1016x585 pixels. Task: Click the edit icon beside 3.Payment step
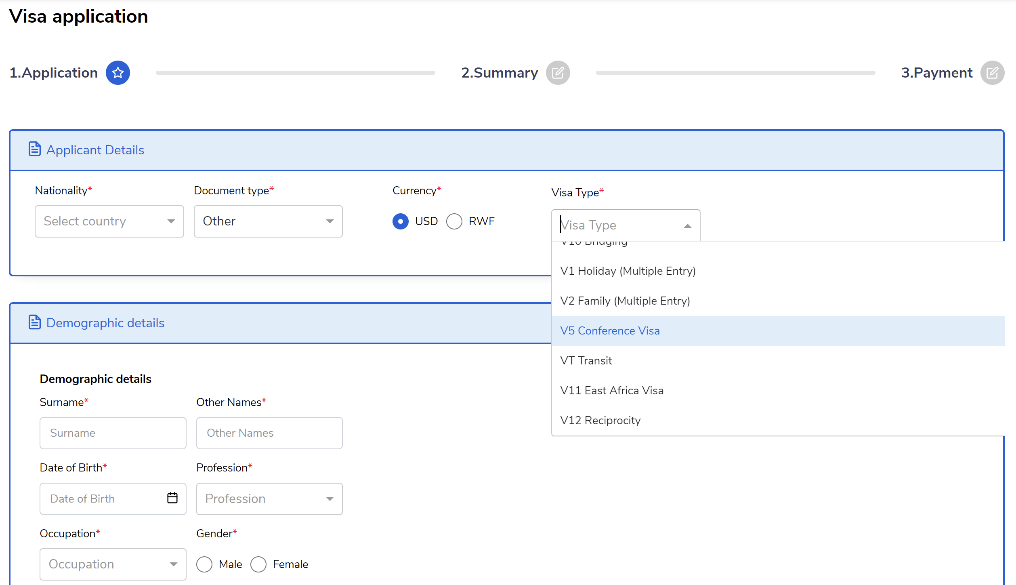tap(992, 73)
